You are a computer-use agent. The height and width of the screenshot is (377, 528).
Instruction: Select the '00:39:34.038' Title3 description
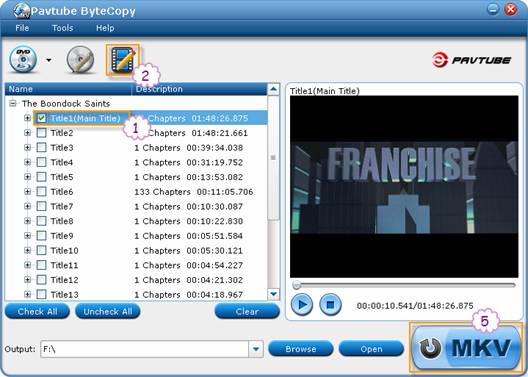[x=214, y=148]
